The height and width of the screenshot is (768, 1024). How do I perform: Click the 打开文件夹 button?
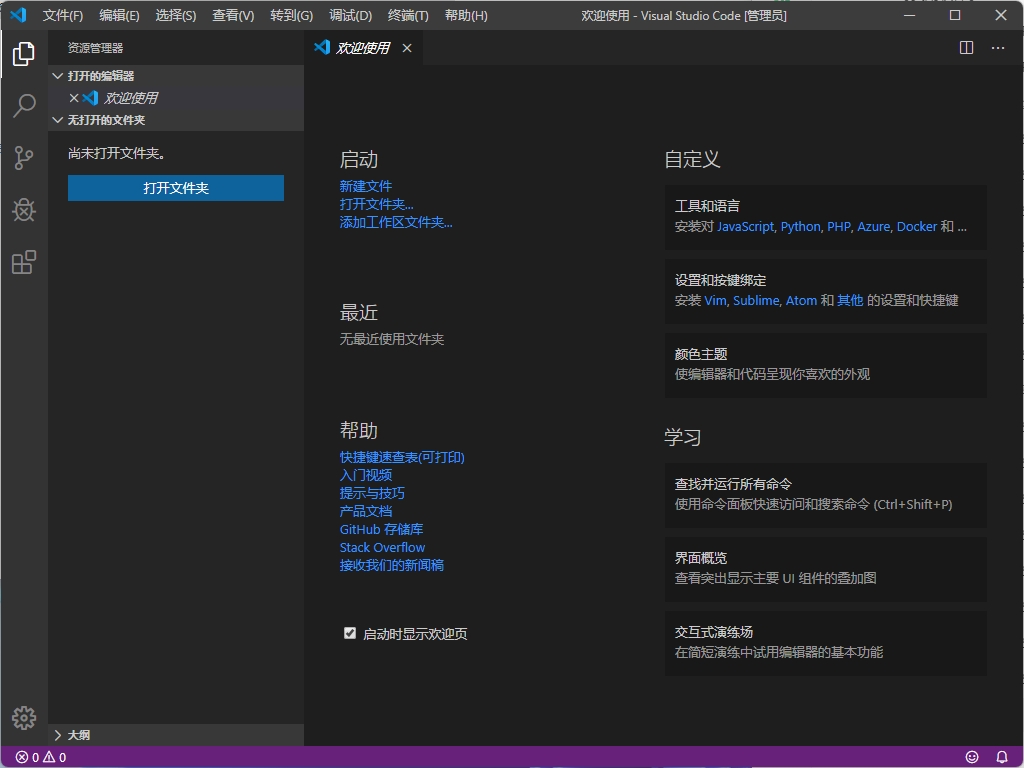pos(175,187)
